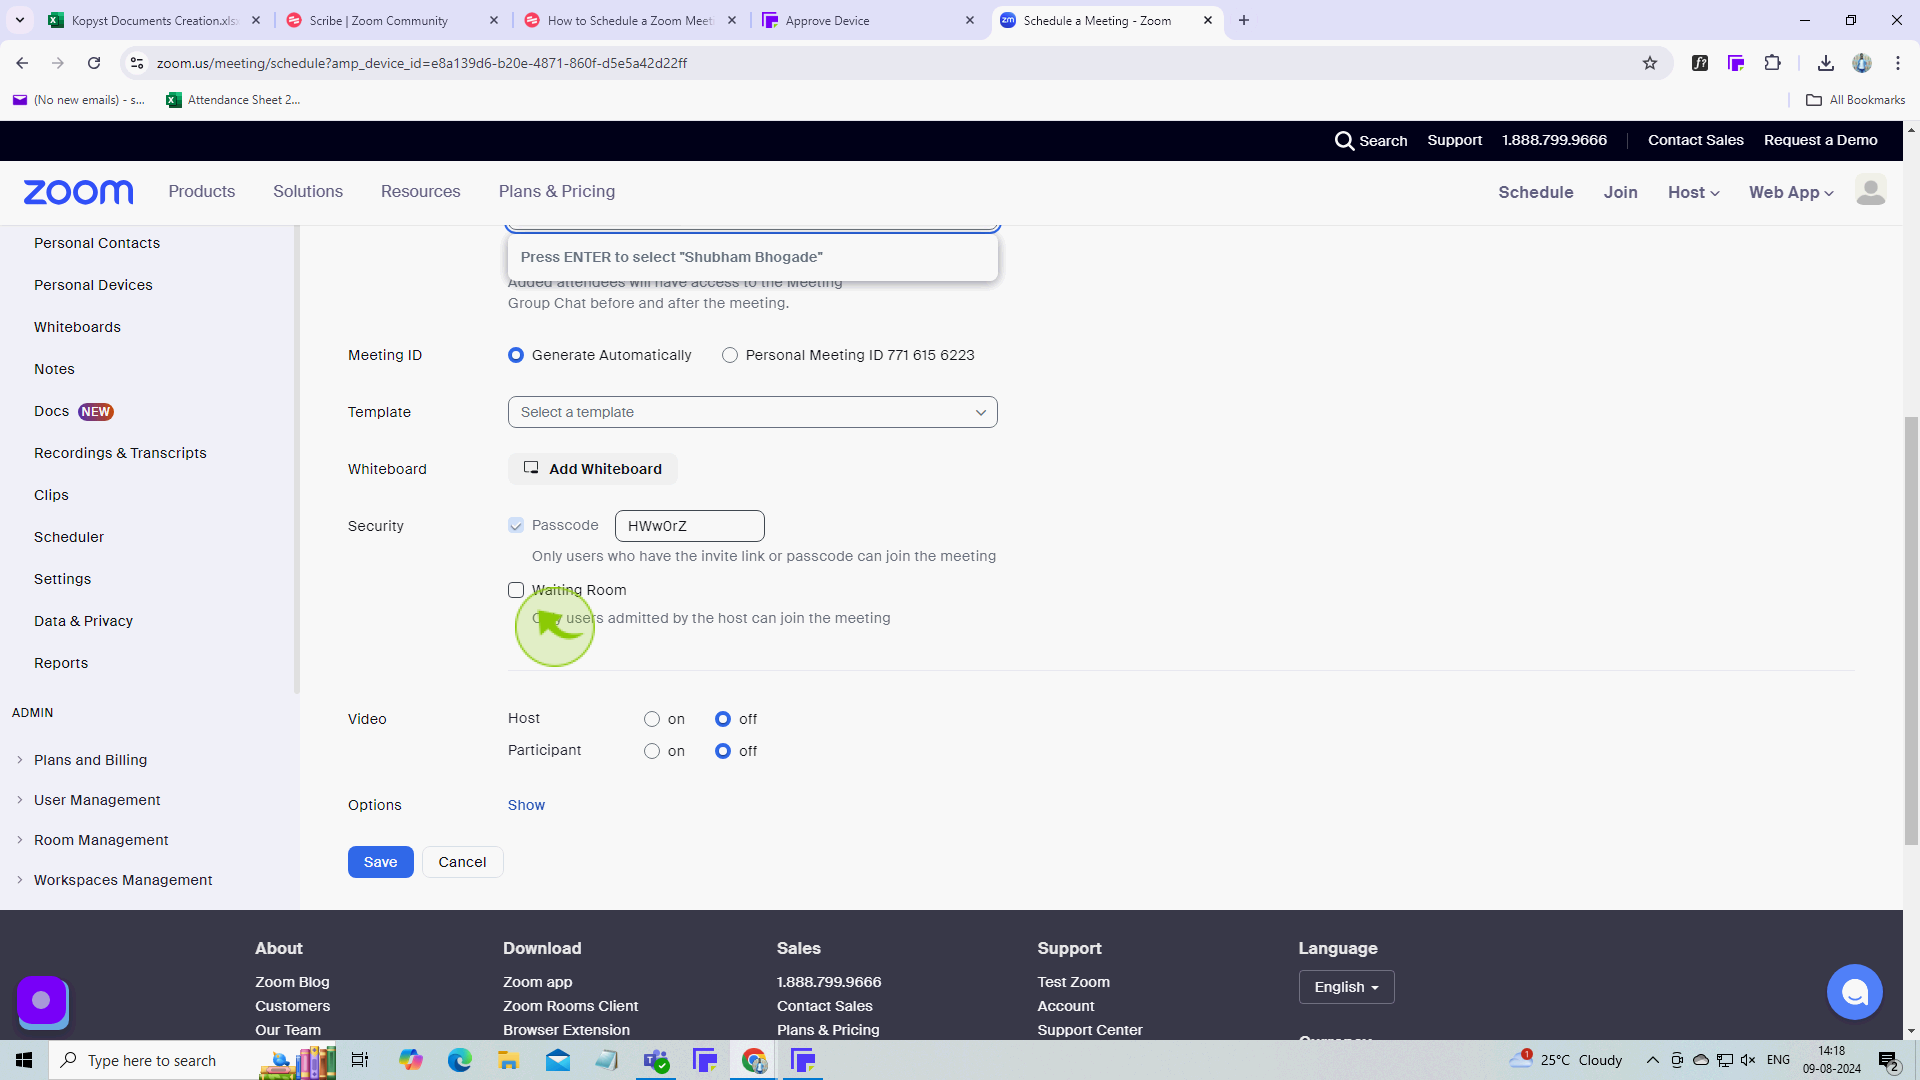Viewport: 1920px width, 1080px height.
Task: Open the Products menu
Action: click(x=202, y=191)
